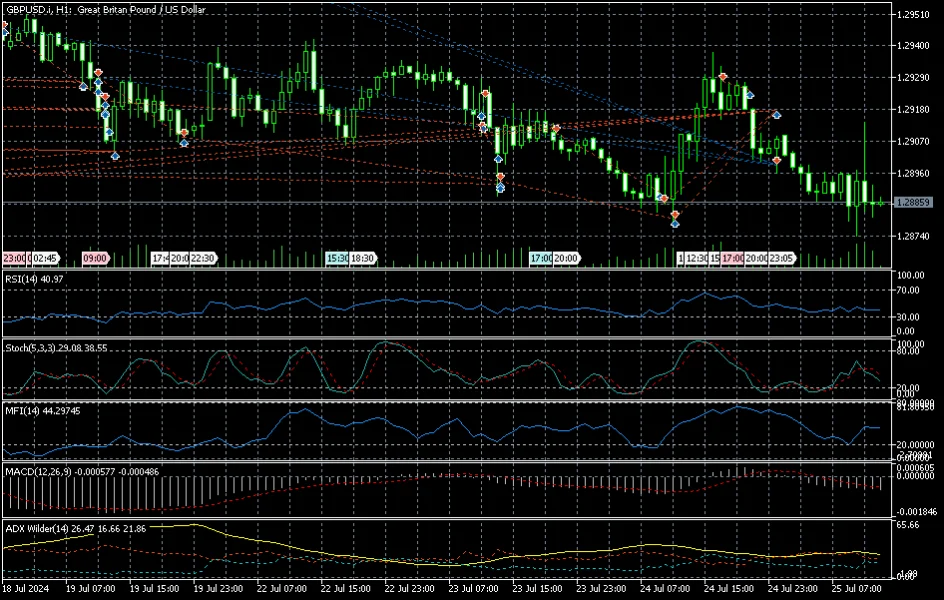Click the cyan 15:30 event marker

[x=337, y=258]
